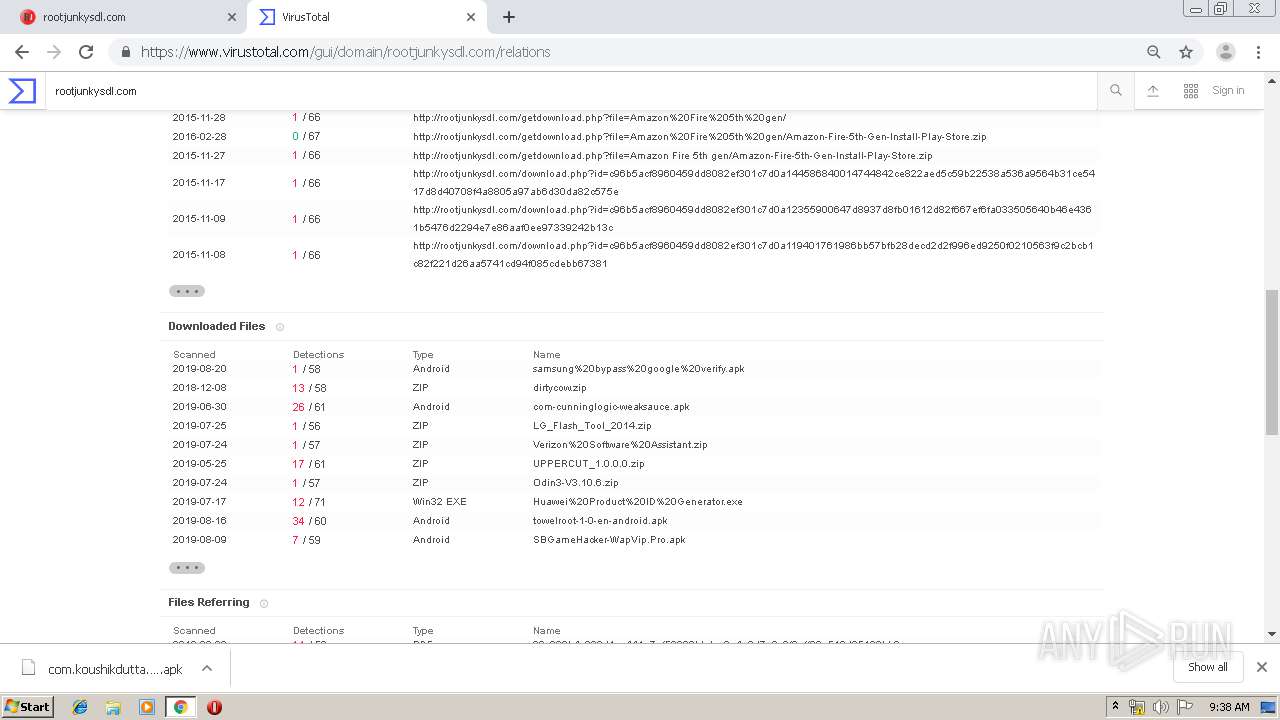The width and height of the screenshot is (1280, 720).
Task: Click the info icon beside Files Referring
Action: pyautogui.click(x=264, y=603)
